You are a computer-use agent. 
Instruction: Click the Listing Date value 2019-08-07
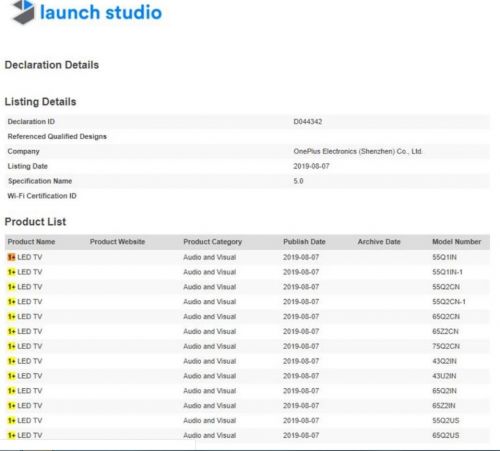click(x=311, y=166)
